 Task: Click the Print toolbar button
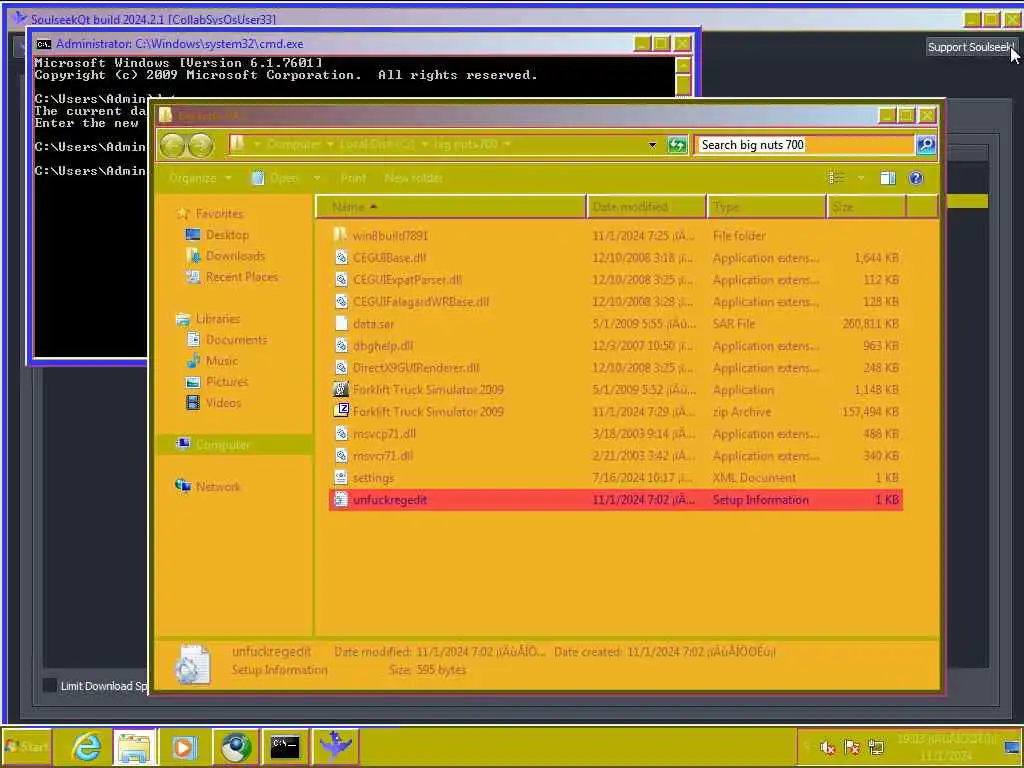click(x=353, y=178)
